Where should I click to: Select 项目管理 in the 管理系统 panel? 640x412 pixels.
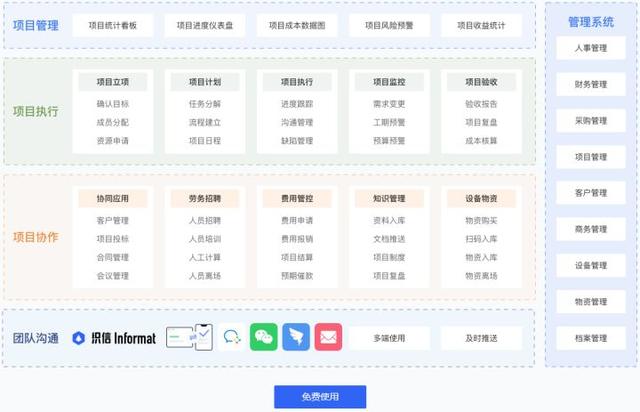(x=591, y=157)
